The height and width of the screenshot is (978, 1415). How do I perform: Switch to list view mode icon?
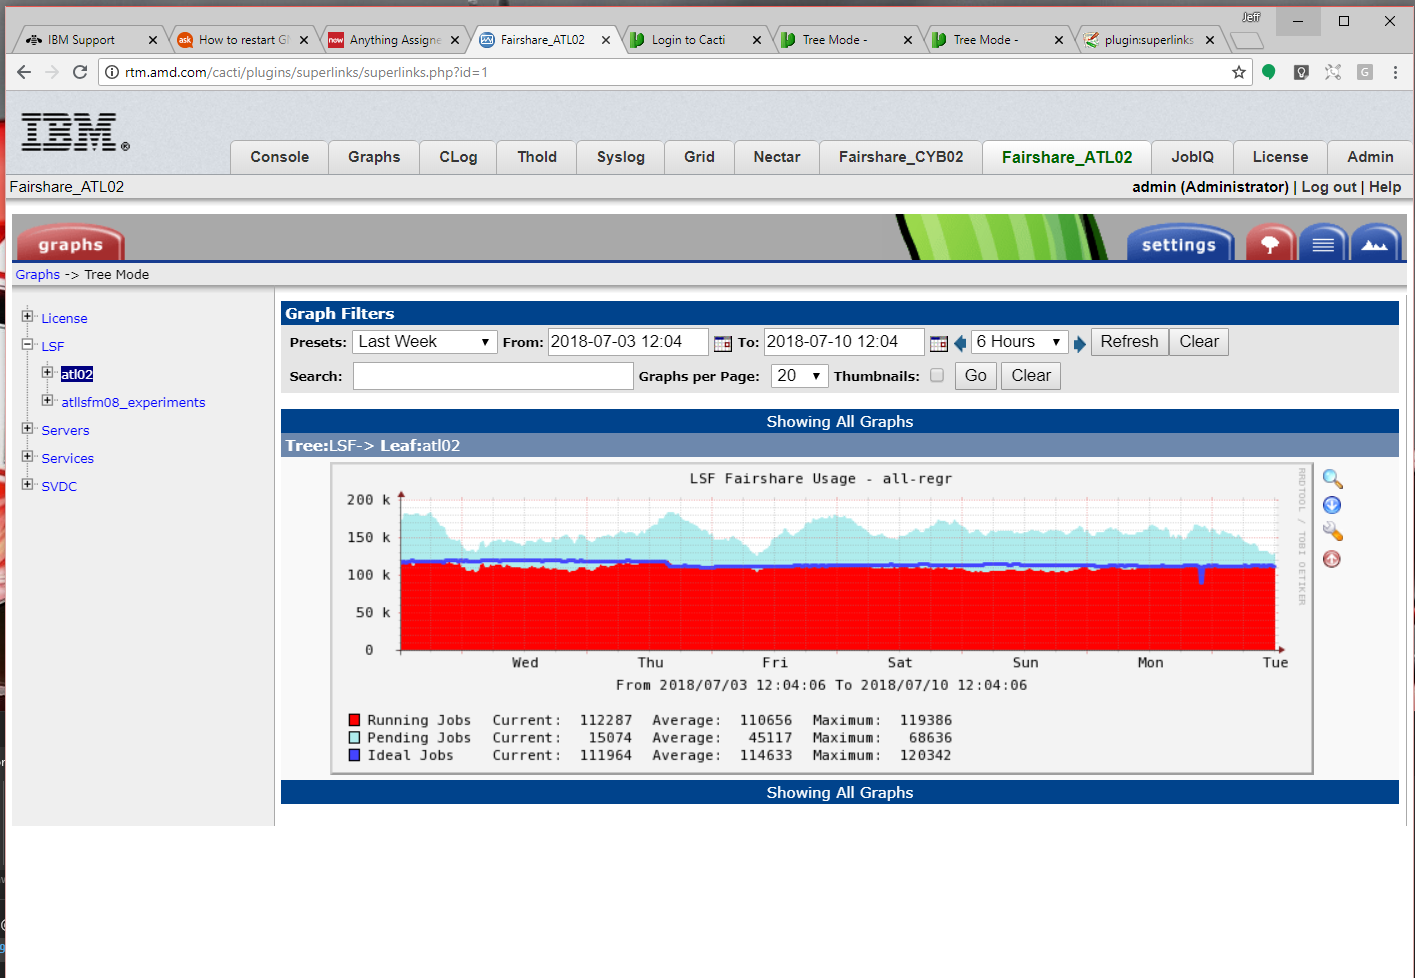pos(1323,243)
